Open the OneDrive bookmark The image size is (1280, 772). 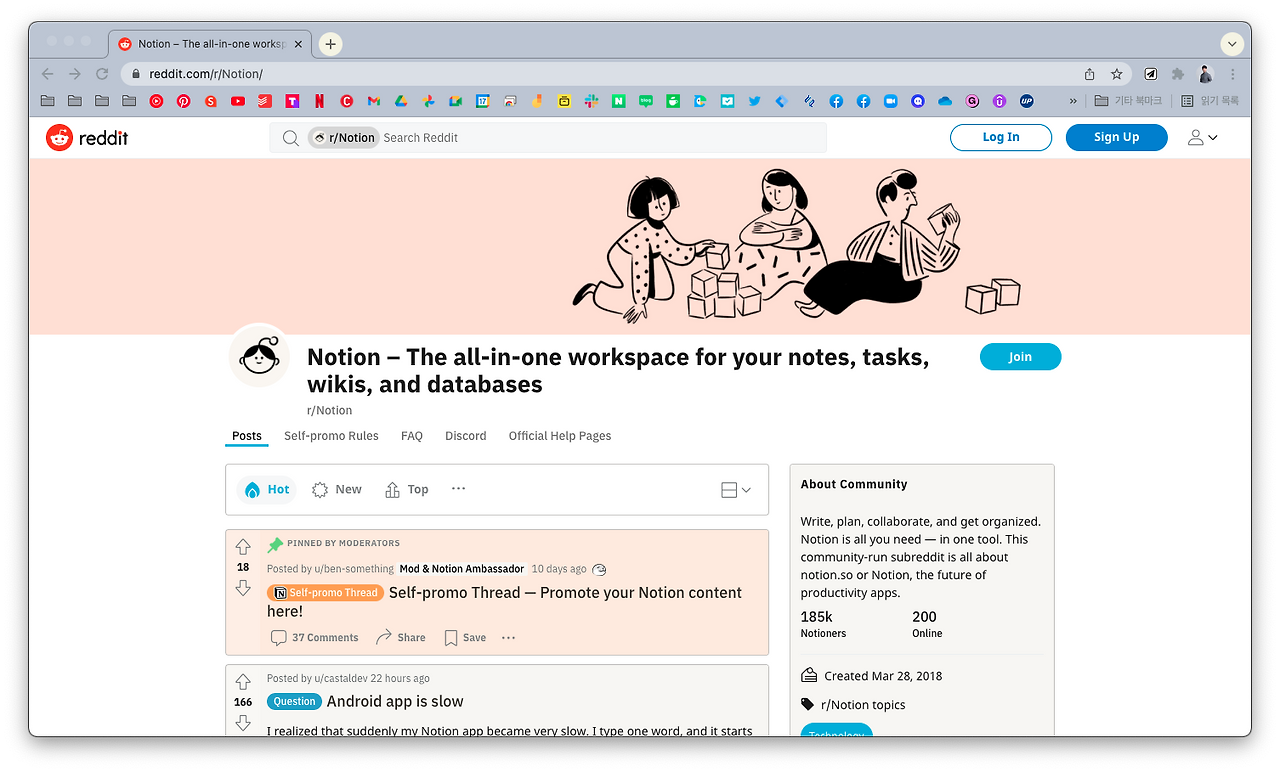[945, 101]
